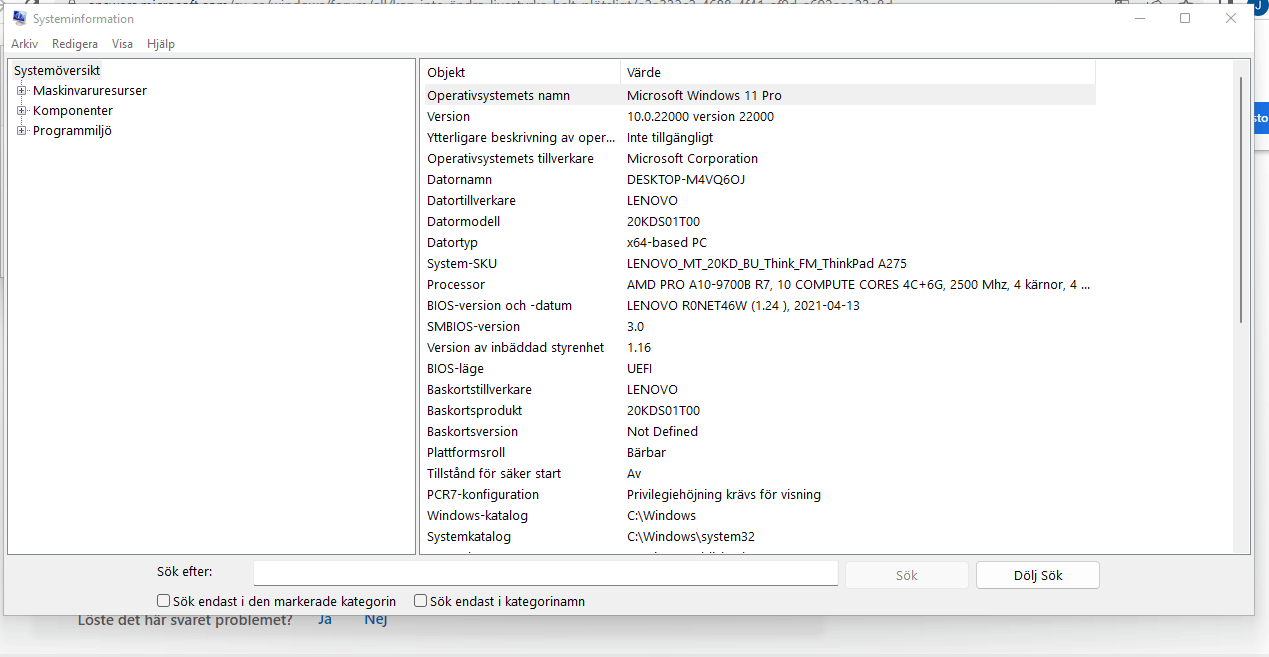Select the Baskortsversion row
Screen dimensions: 1269x657
[x=758, y=431]
